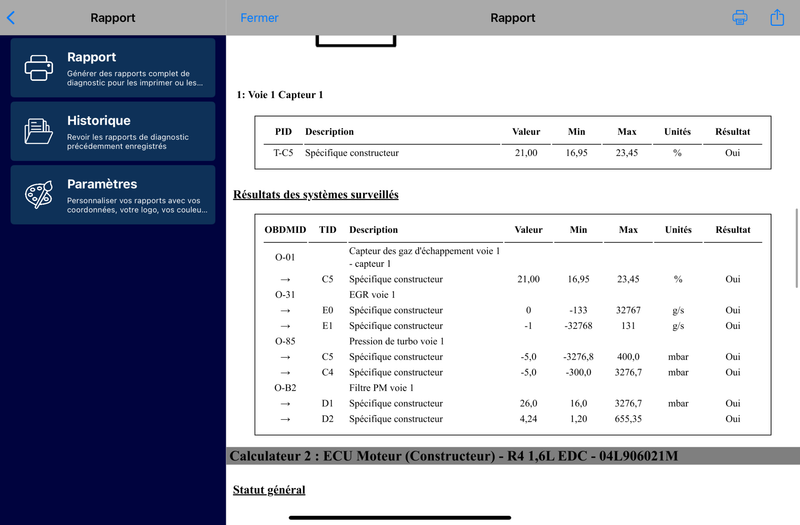Click the Résultats des systèmes surveillés heading

[x=315, y=194]
